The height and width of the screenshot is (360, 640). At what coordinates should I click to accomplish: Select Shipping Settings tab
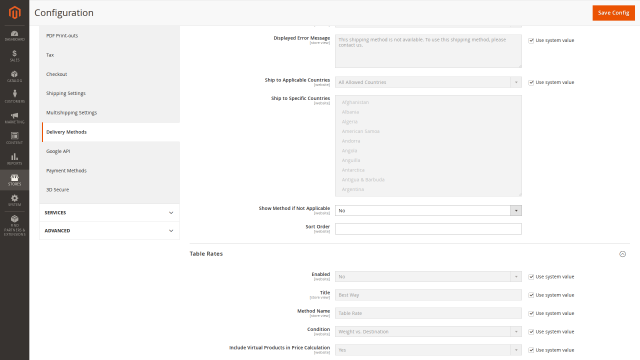pos(110,93)
